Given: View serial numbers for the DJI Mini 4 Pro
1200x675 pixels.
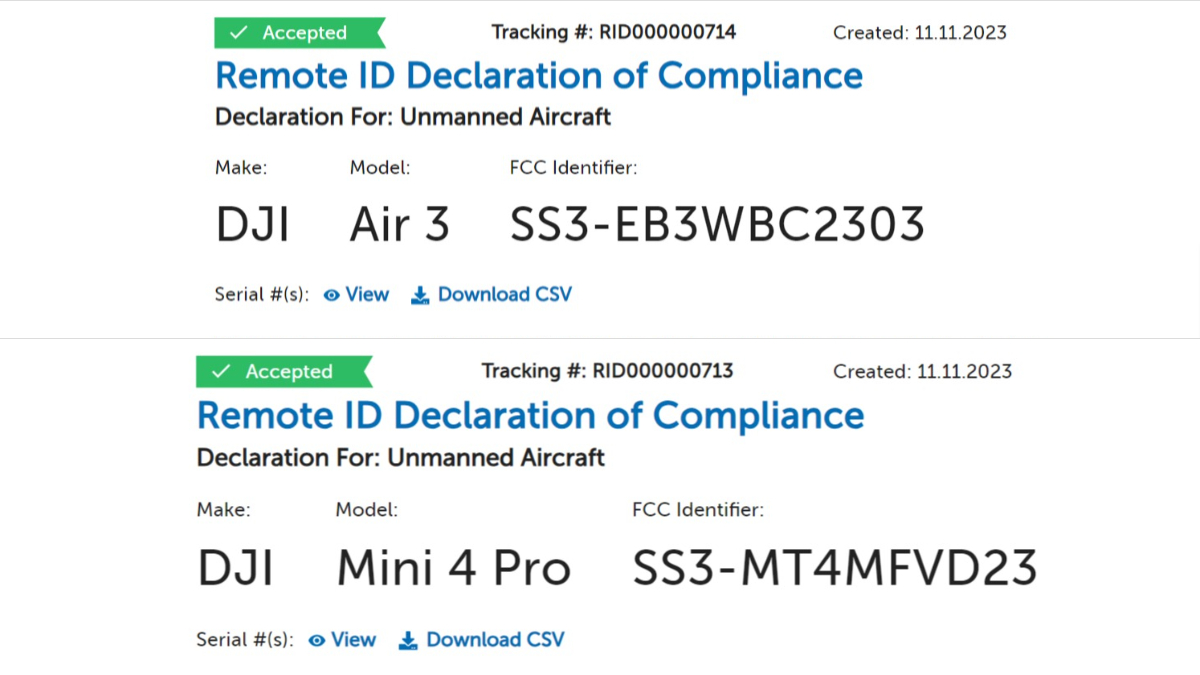Looking at the screenshot, I should 353,640.
